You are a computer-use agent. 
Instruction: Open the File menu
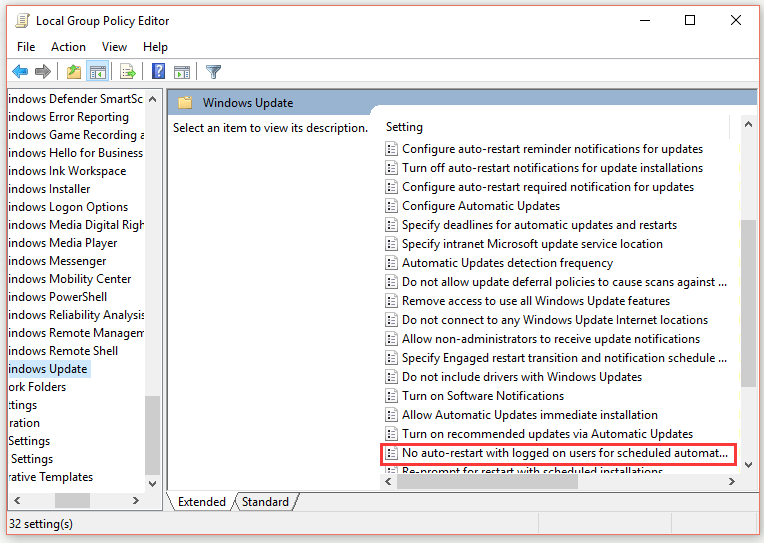26,47
